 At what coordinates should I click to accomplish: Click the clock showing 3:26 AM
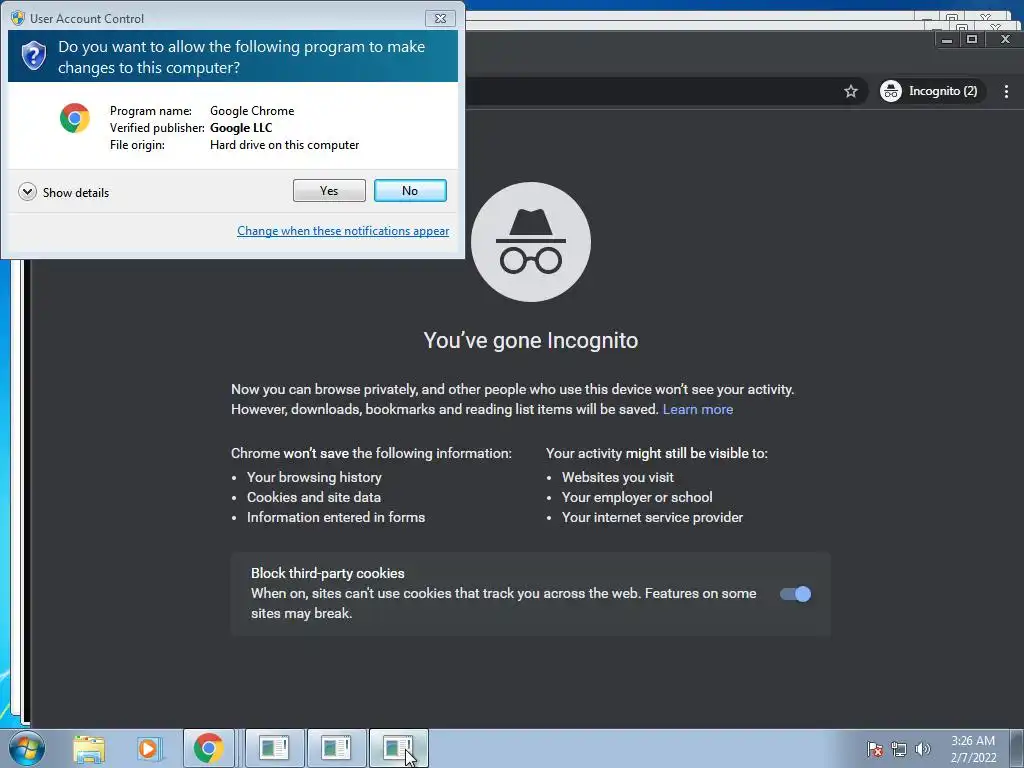click(973, 749)
